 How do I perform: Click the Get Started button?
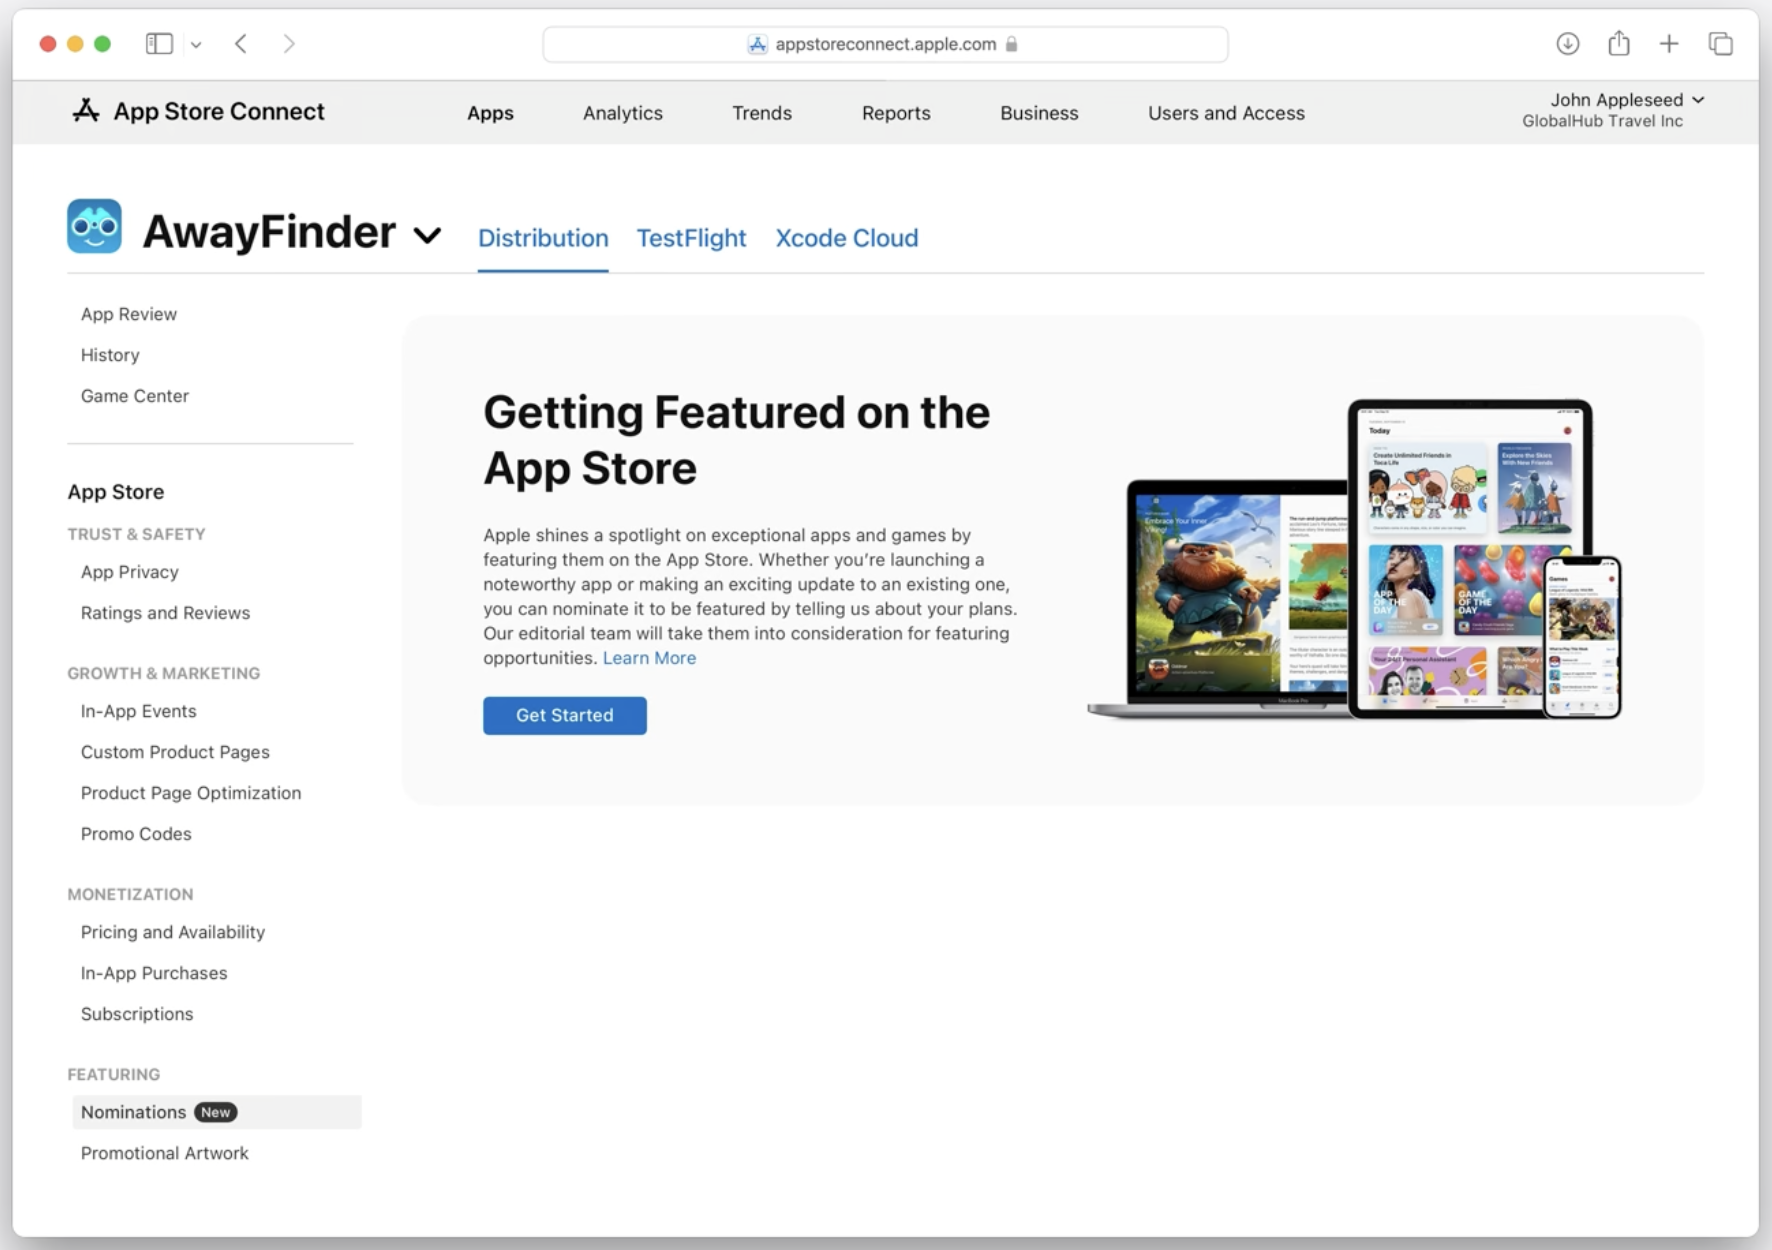[565, 715]
